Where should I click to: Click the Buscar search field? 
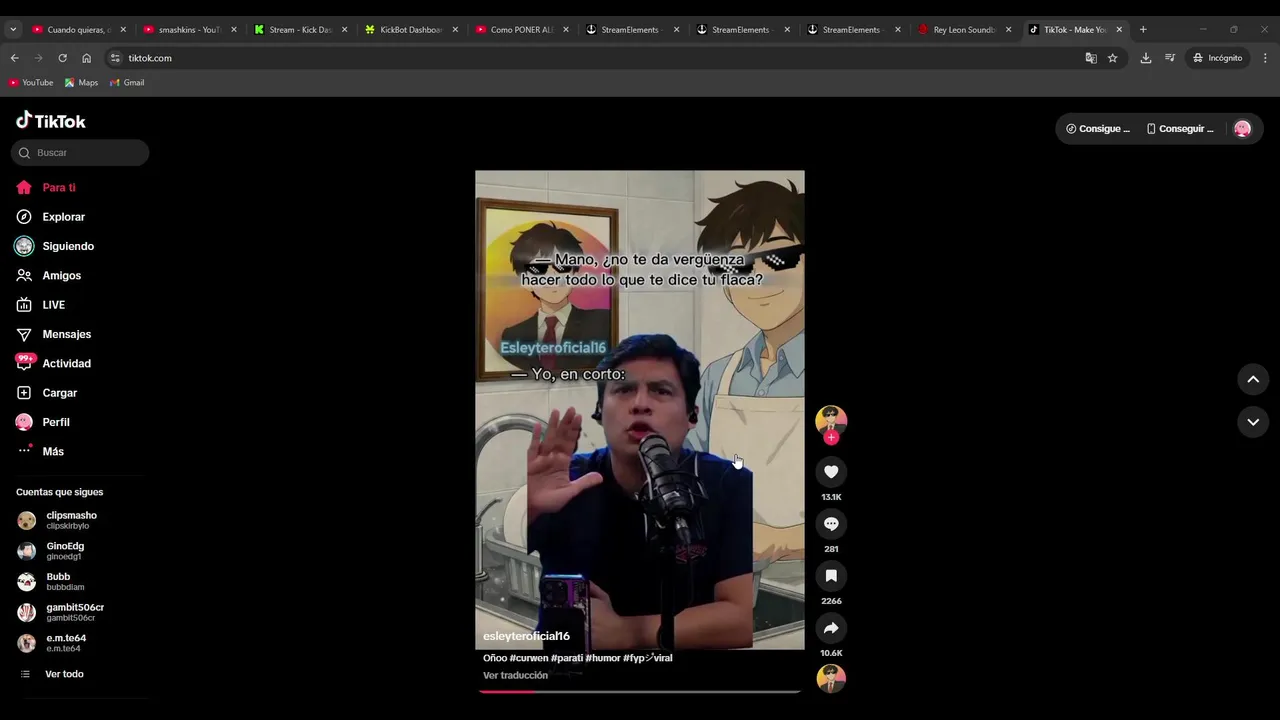pos(80,153)
